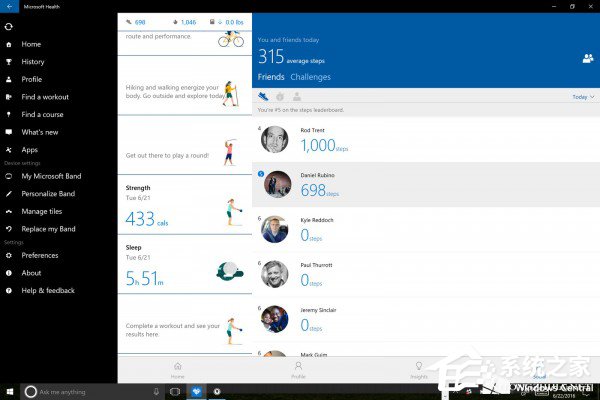Open Paul Thurrott's leaderboard entry
Image resolution: width=600 pixels, height=400 pixels.
pyautogui.click(x=426, y=274)
